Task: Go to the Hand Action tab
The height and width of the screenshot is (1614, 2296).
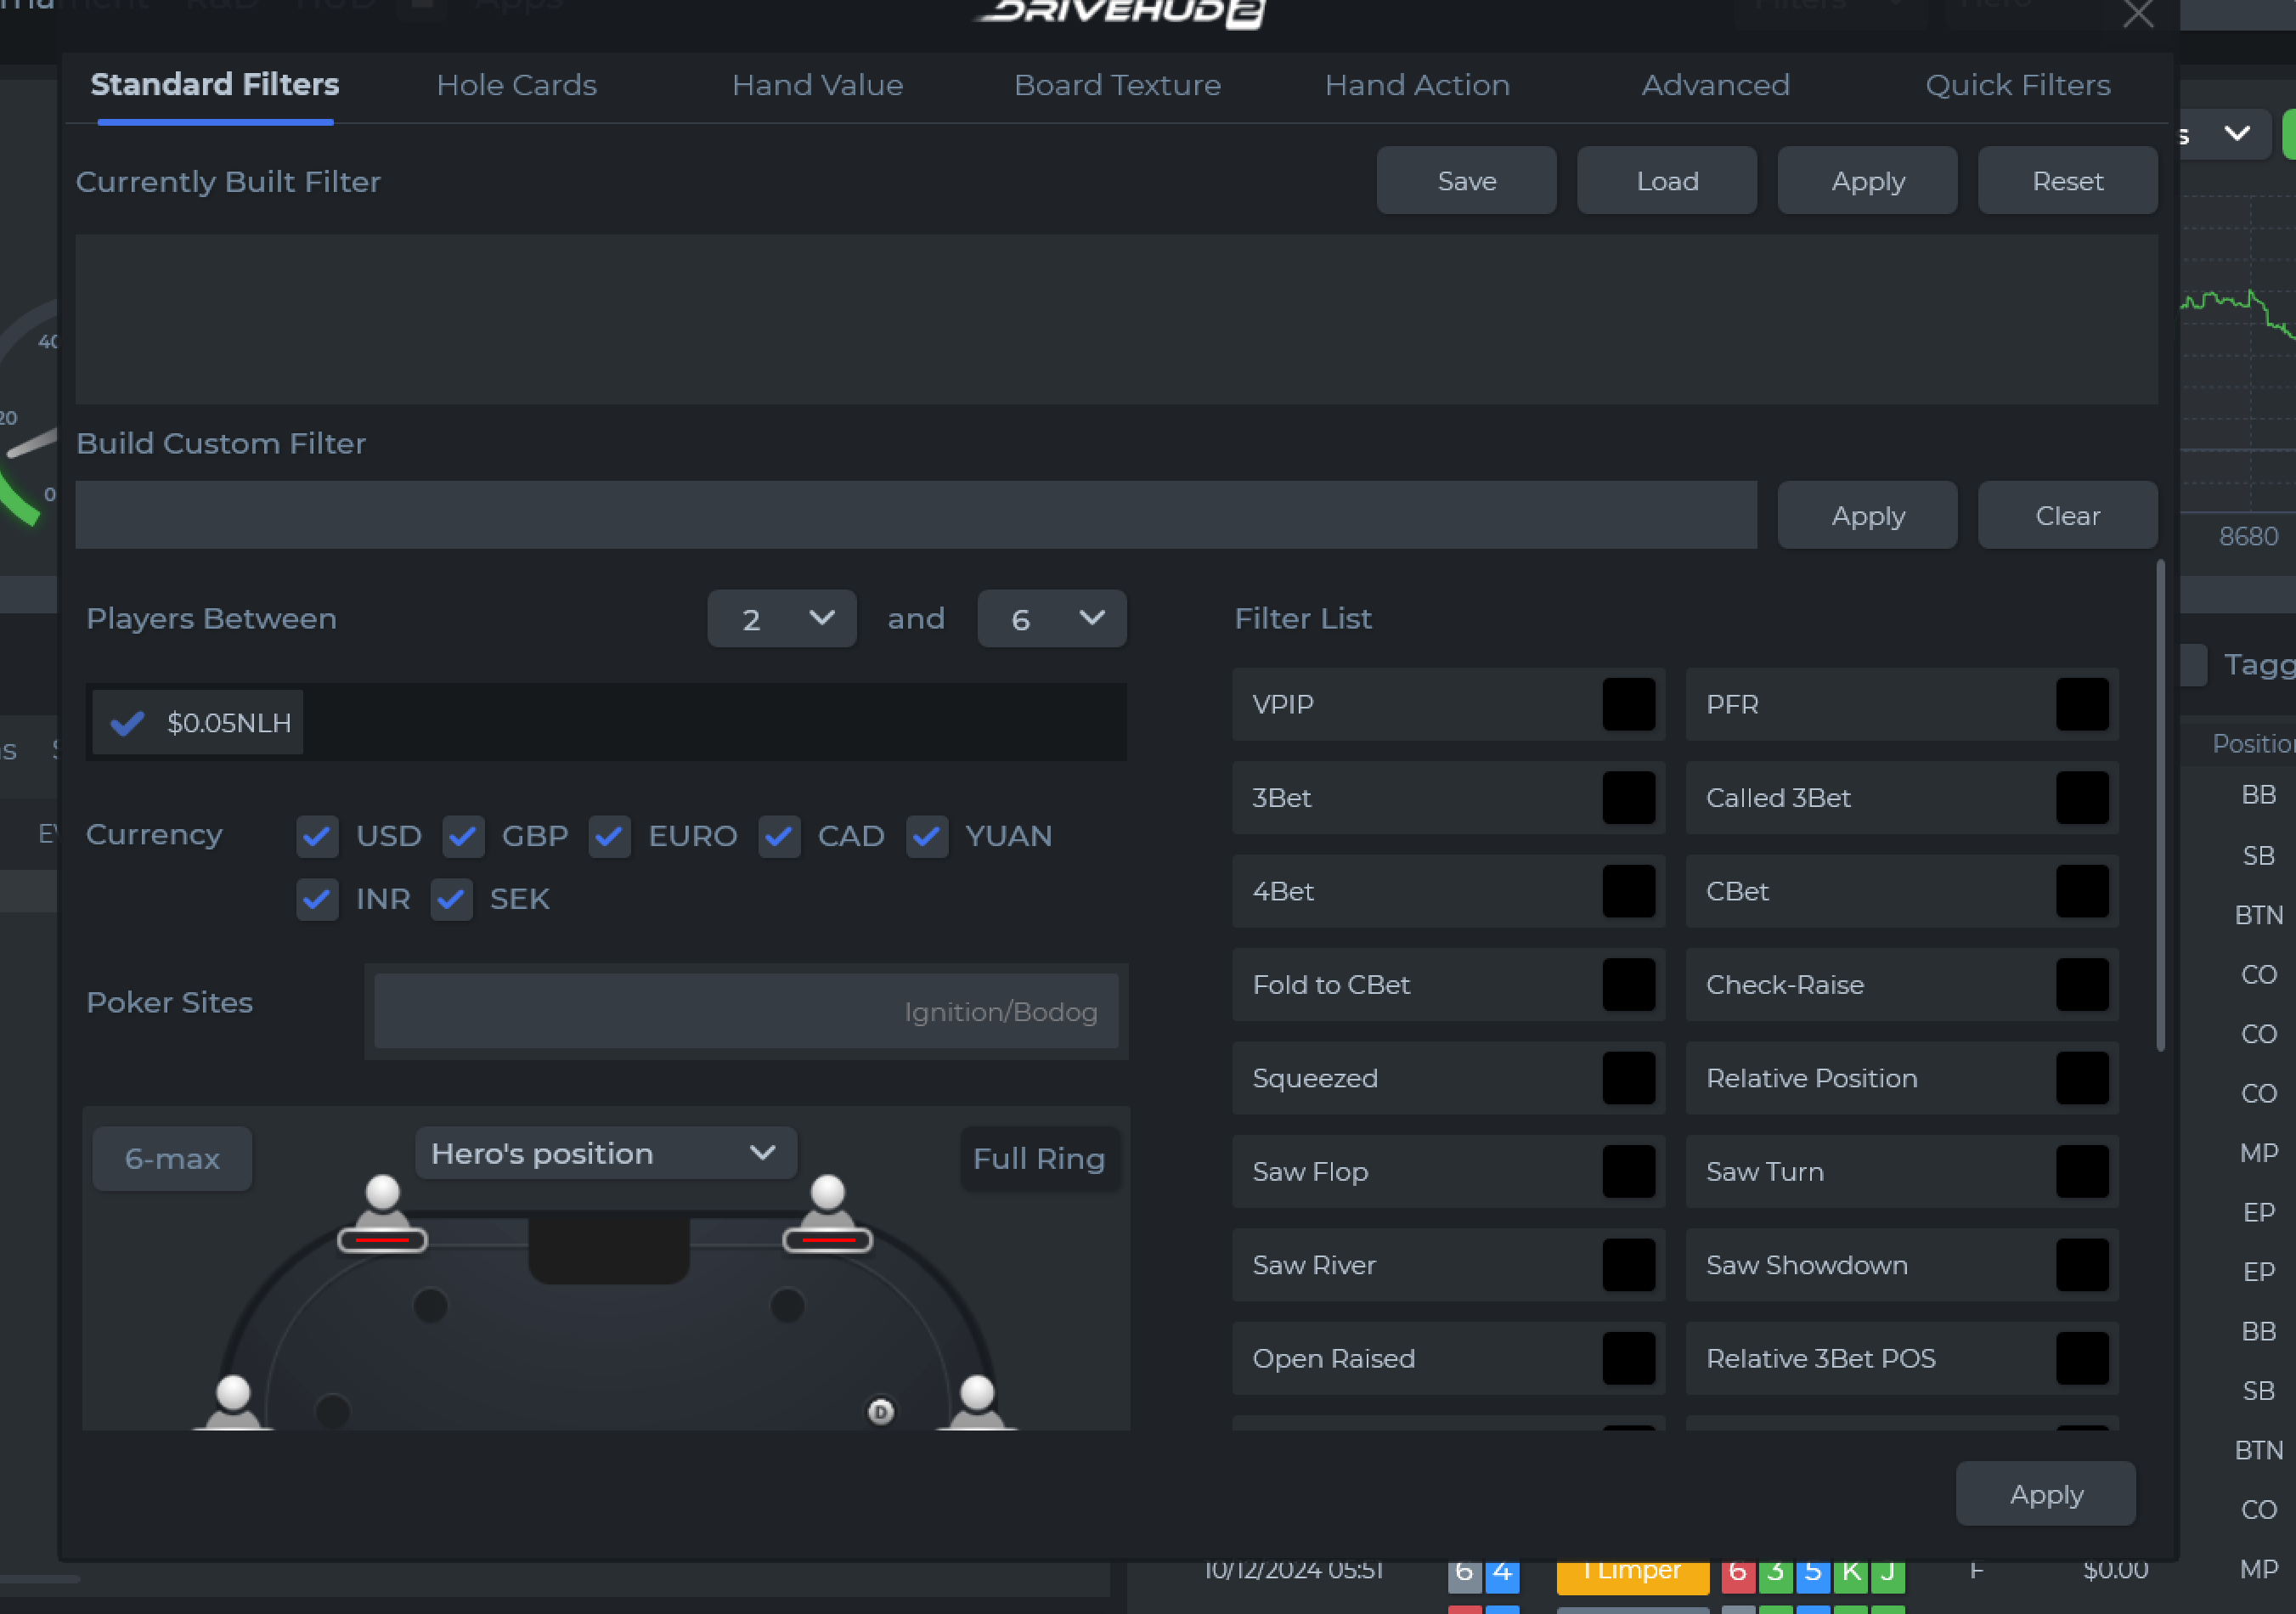Action: (x=1417, y=85)
